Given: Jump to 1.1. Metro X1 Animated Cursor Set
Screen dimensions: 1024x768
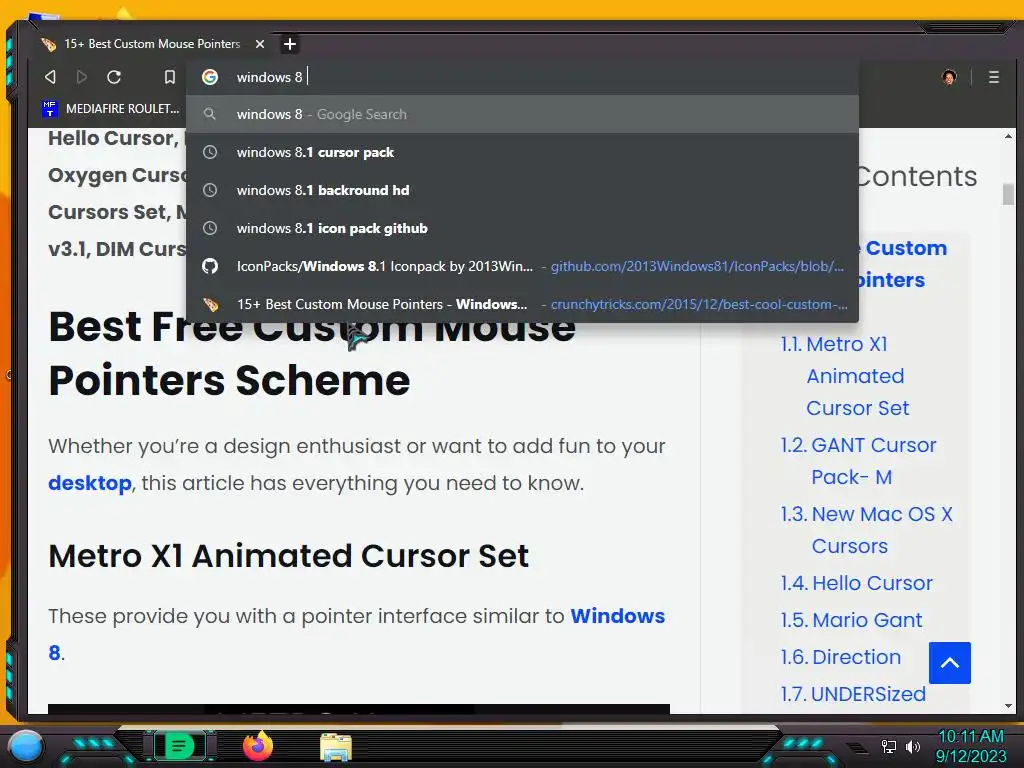Looking at the screenshot, I should 845,376.
